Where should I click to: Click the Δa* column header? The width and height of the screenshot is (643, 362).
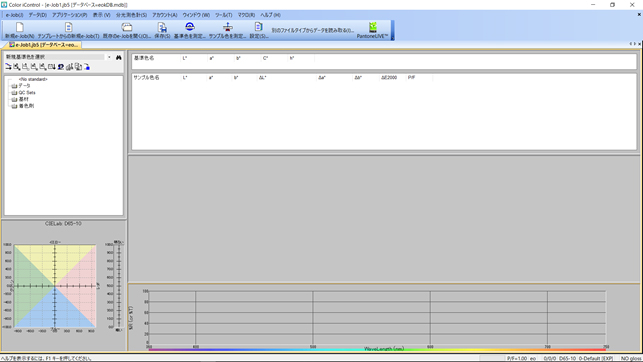click(334, 77)
